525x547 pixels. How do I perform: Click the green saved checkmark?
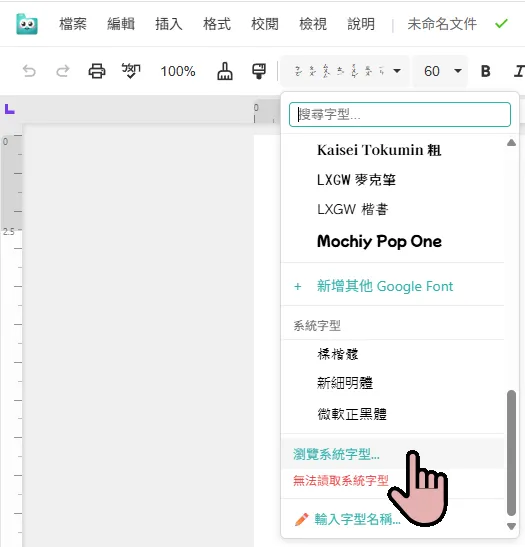pos(501,24)
